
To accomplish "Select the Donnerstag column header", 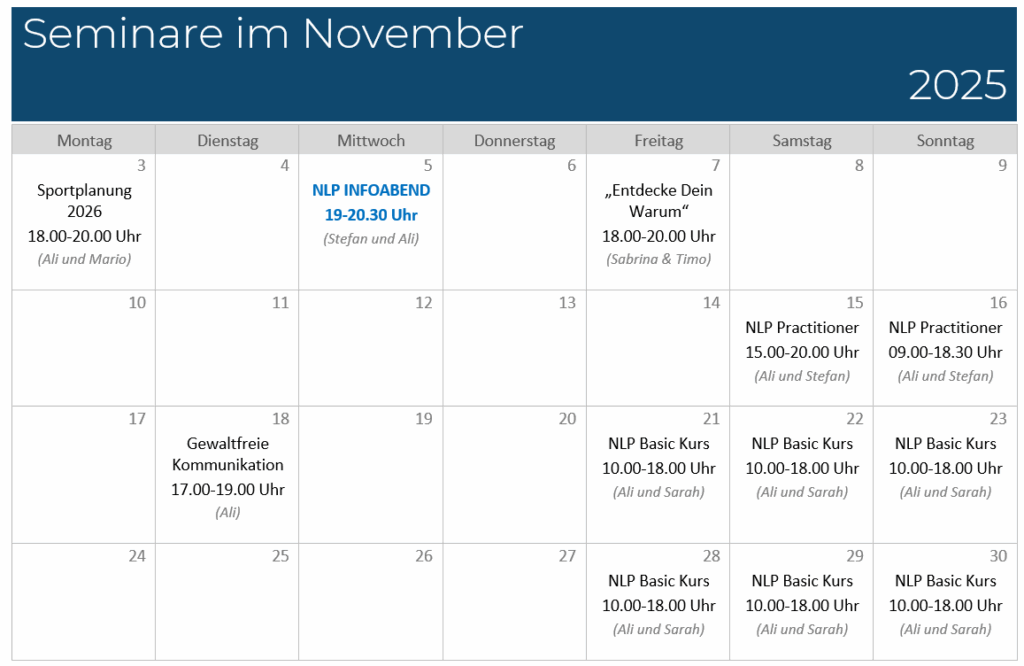I will point(514,141).
